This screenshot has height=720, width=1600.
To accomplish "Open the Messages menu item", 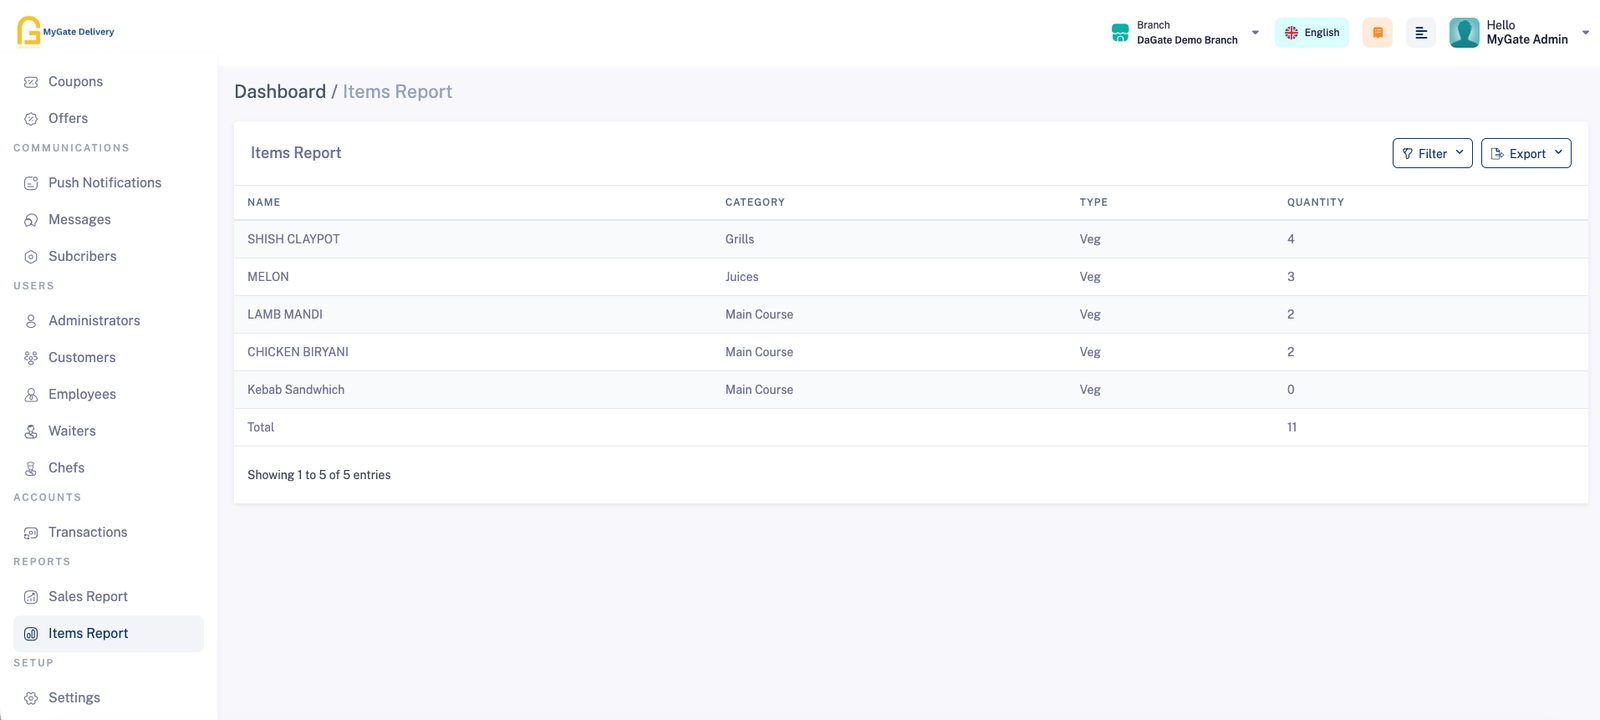I will [80, 220].
